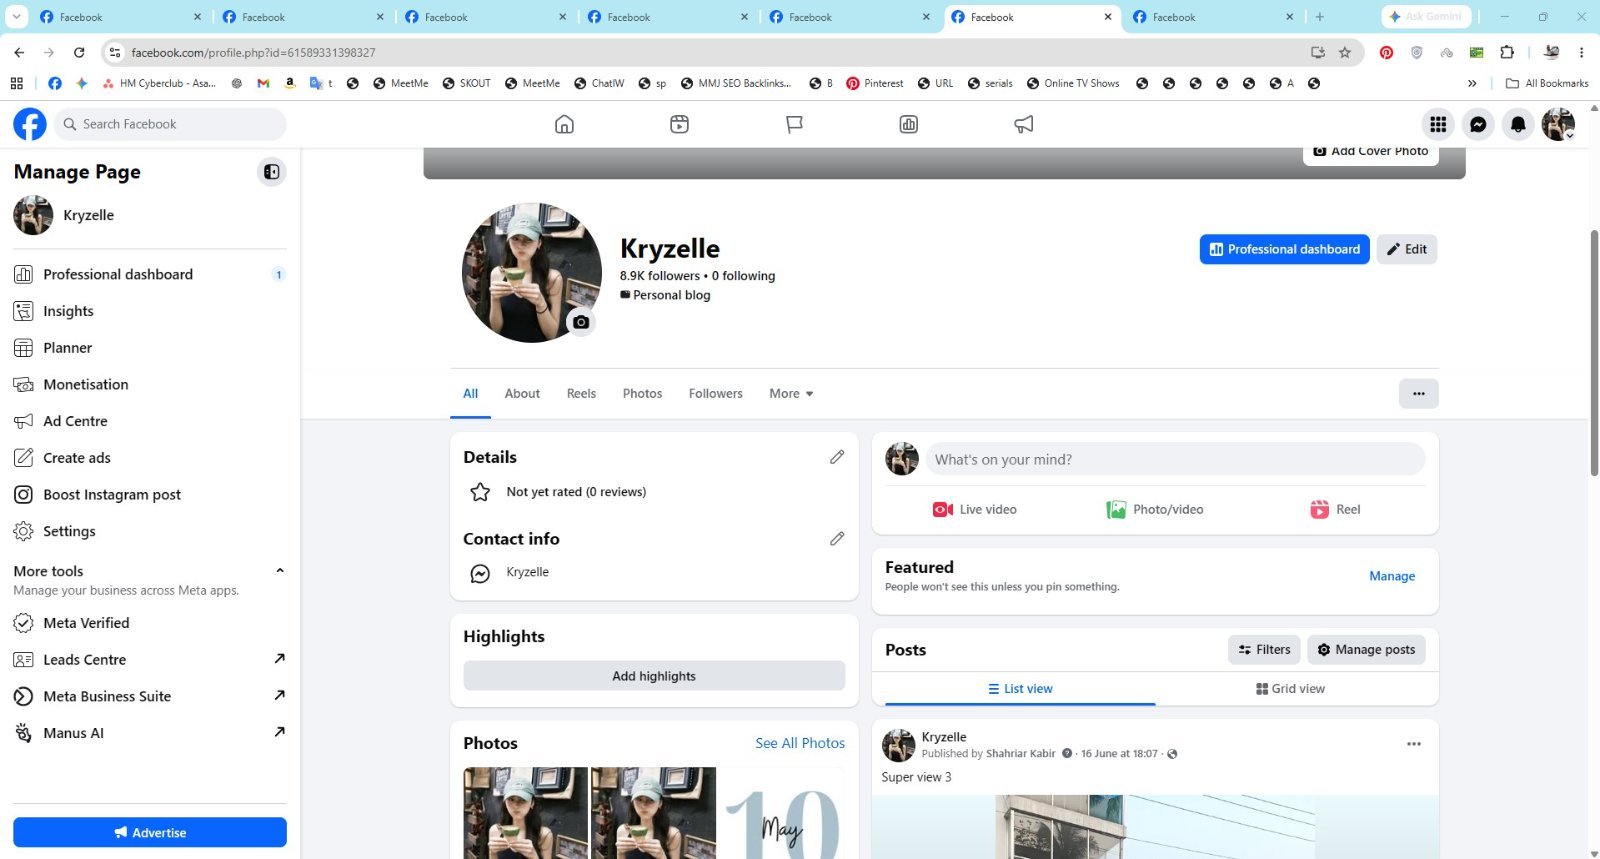Open Settings in the sidebar
This screenshot has width=1600, height=859.
[x=150, y=531]
